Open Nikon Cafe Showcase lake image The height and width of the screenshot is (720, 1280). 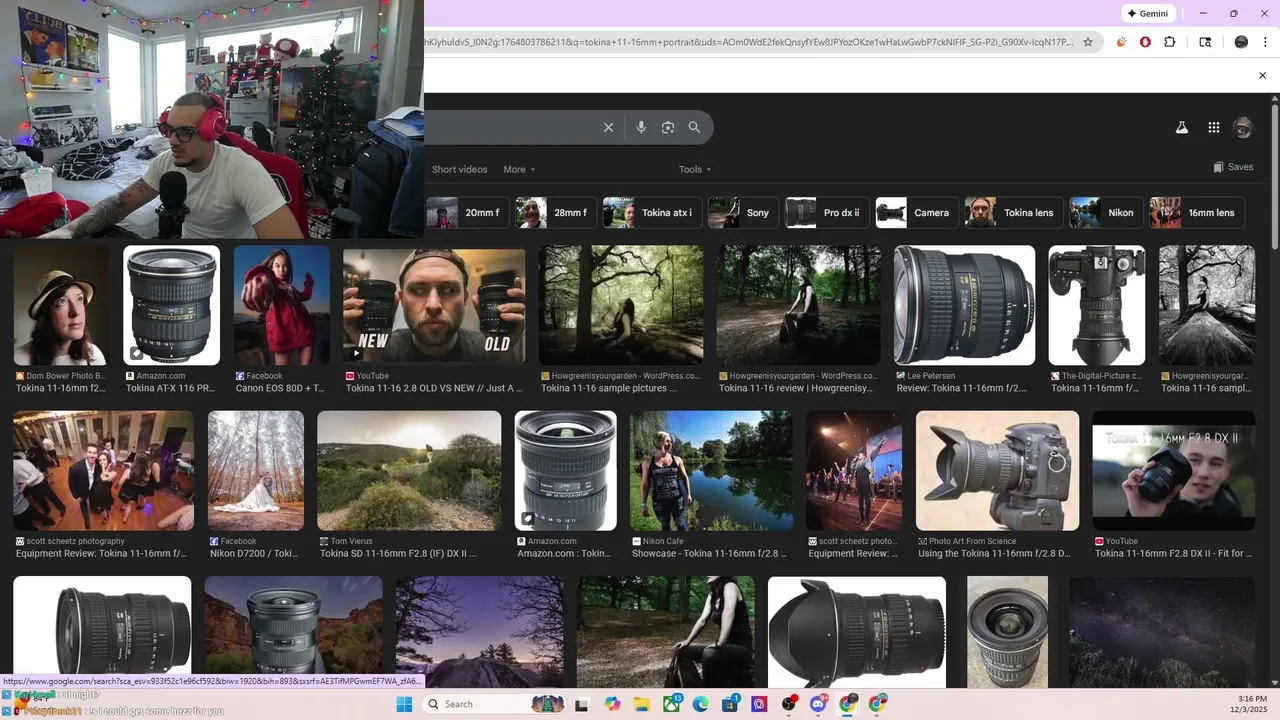(711, 470)
